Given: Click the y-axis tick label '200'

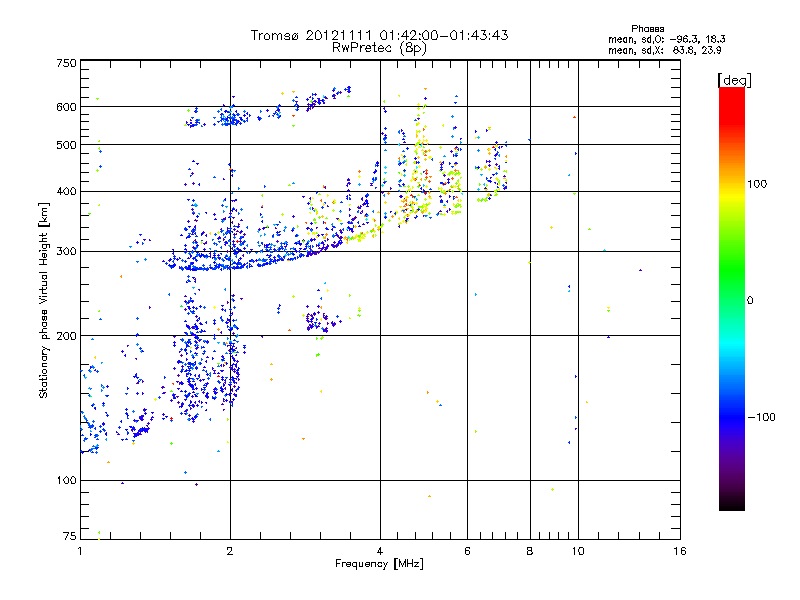Looking at the screenshot, I should pos(66,336).
